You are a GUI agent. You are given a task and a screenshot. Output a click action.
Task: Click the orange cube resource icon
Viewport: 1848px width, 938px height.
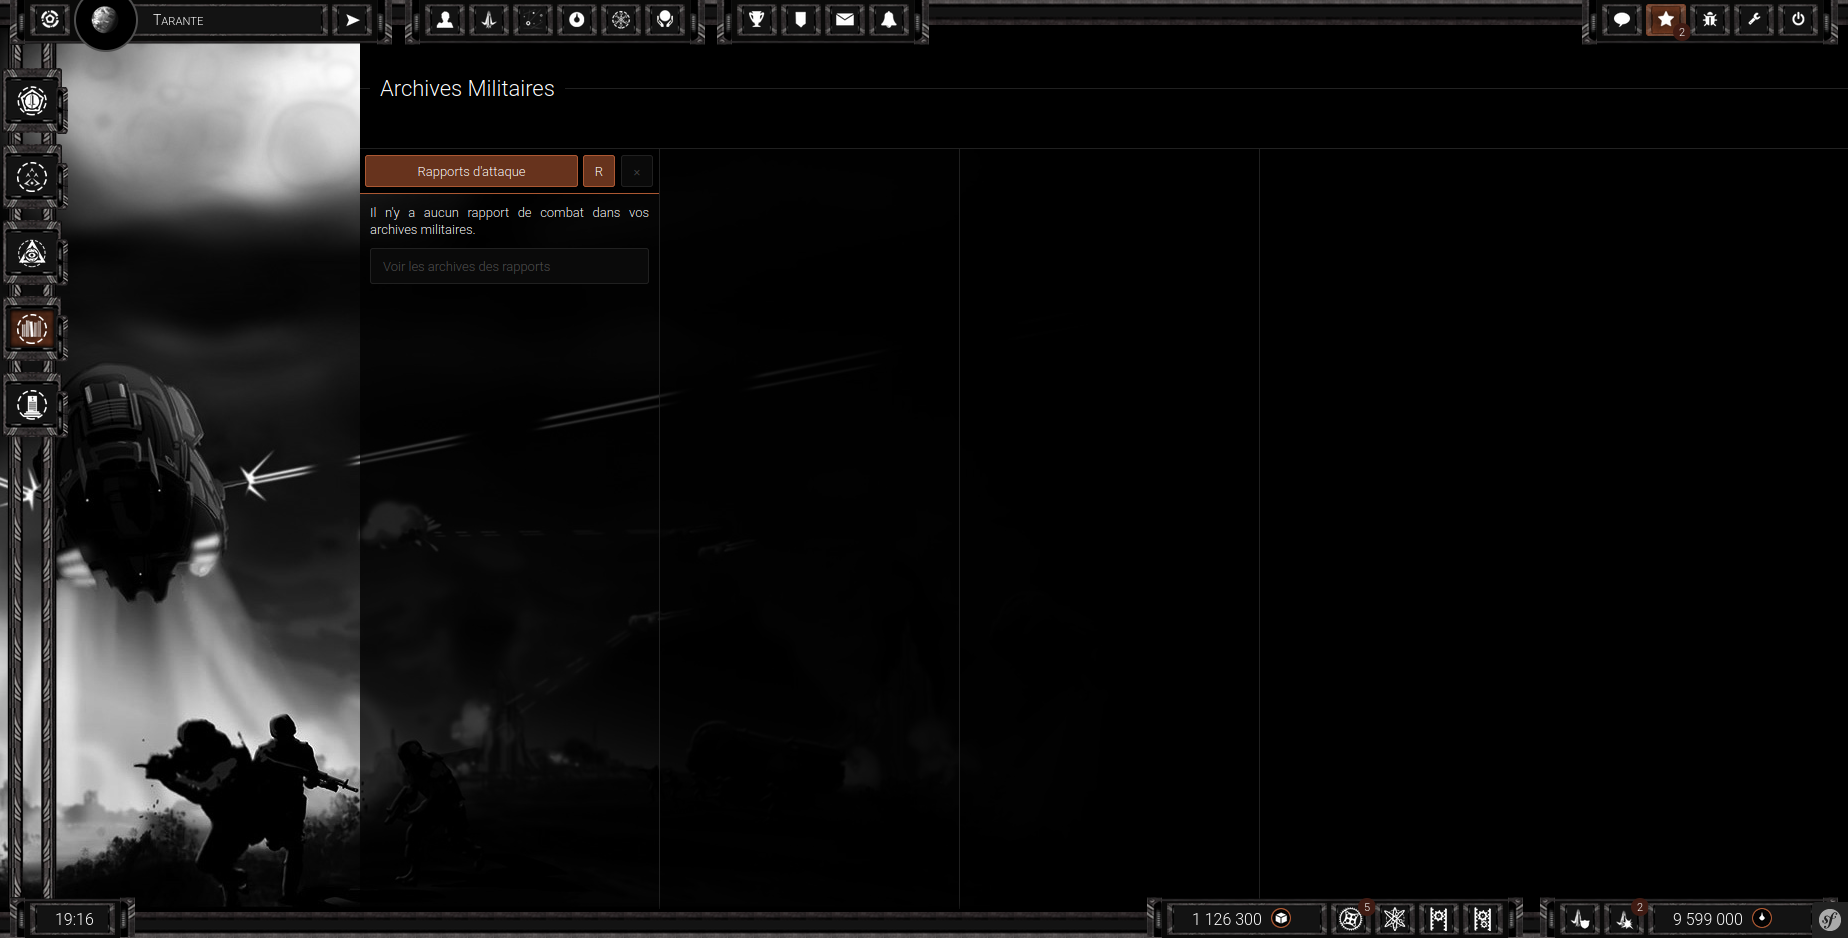[1281, 918]
